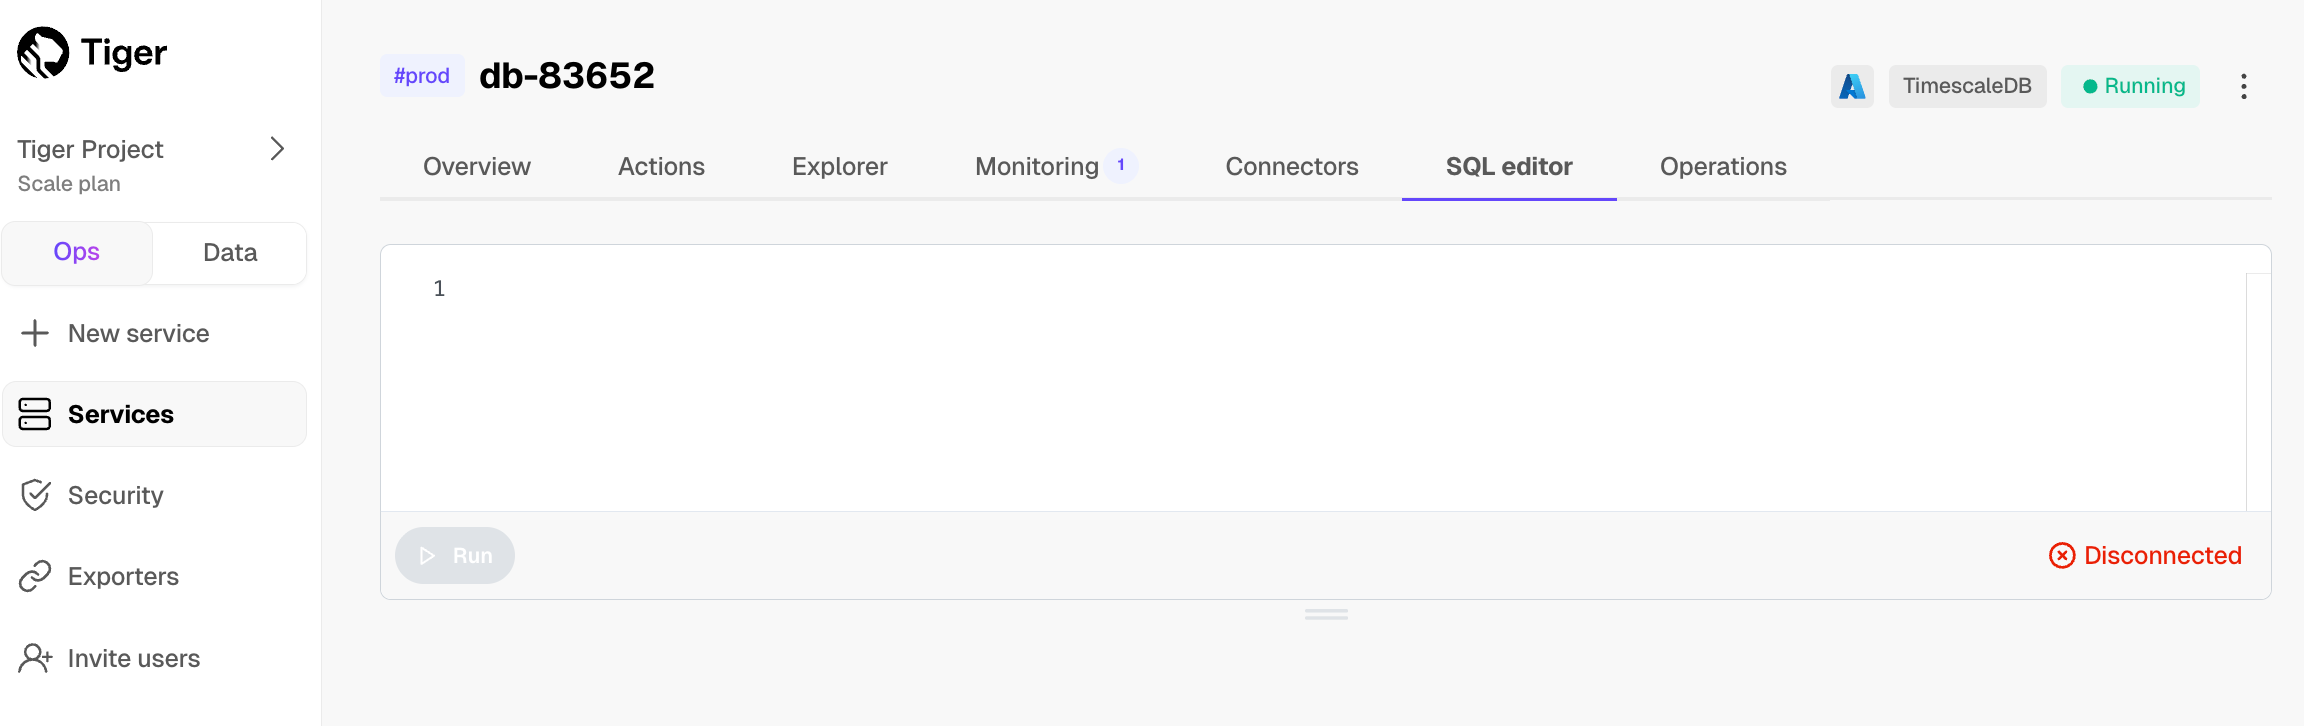Open the three-dot more options menu
This screenshot has height=726, width=2304.
pos(2244,86)
